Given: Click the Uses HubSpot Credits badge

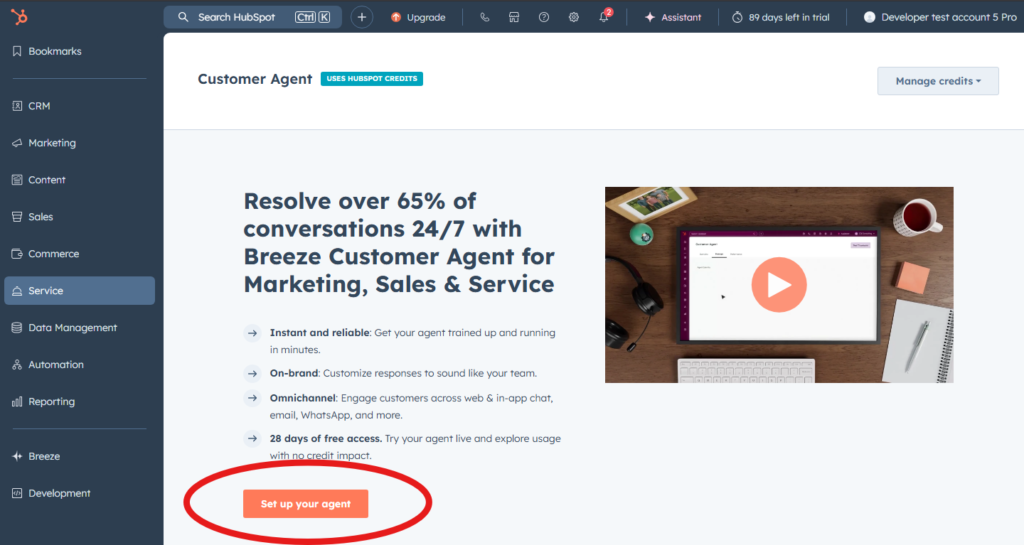Looking at the screenshot, I should [372, 78].
